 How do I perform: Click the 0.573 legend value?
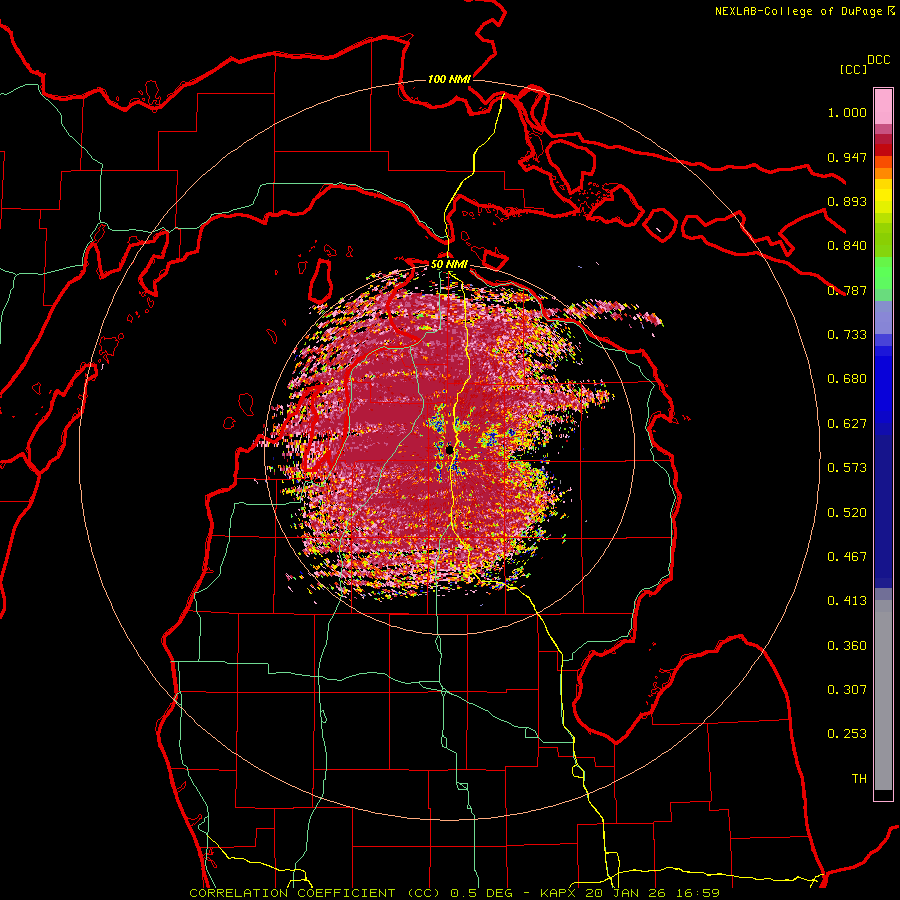[x=847, y=468]
